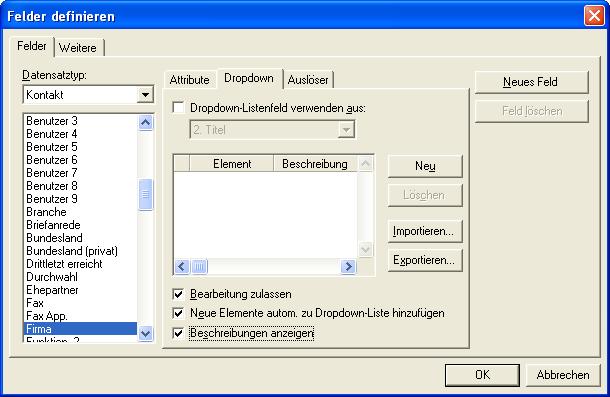Screen dimensions: 610x397
Task: Uncheck 'Beschreibungen anzeigen' checkbox
Action: point(178,333)
